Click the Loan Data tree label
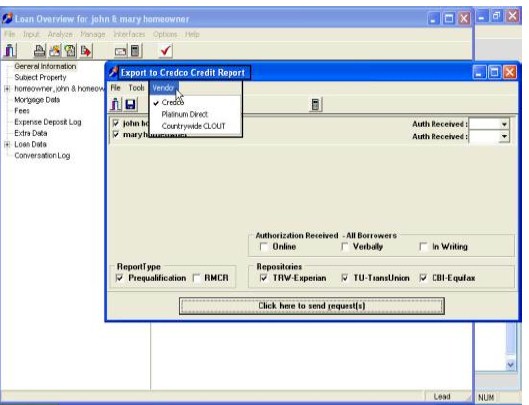This screenshot has height=405, width=529. click(x=30, y=144)
